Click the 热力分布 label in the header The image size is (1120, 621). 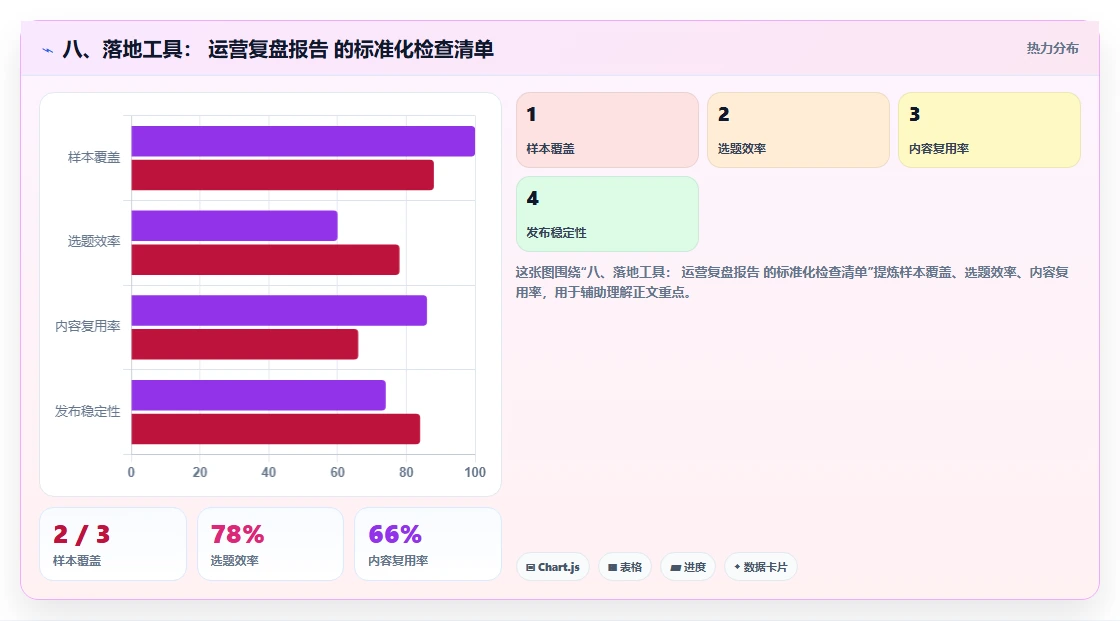(x=1052, y=49)
